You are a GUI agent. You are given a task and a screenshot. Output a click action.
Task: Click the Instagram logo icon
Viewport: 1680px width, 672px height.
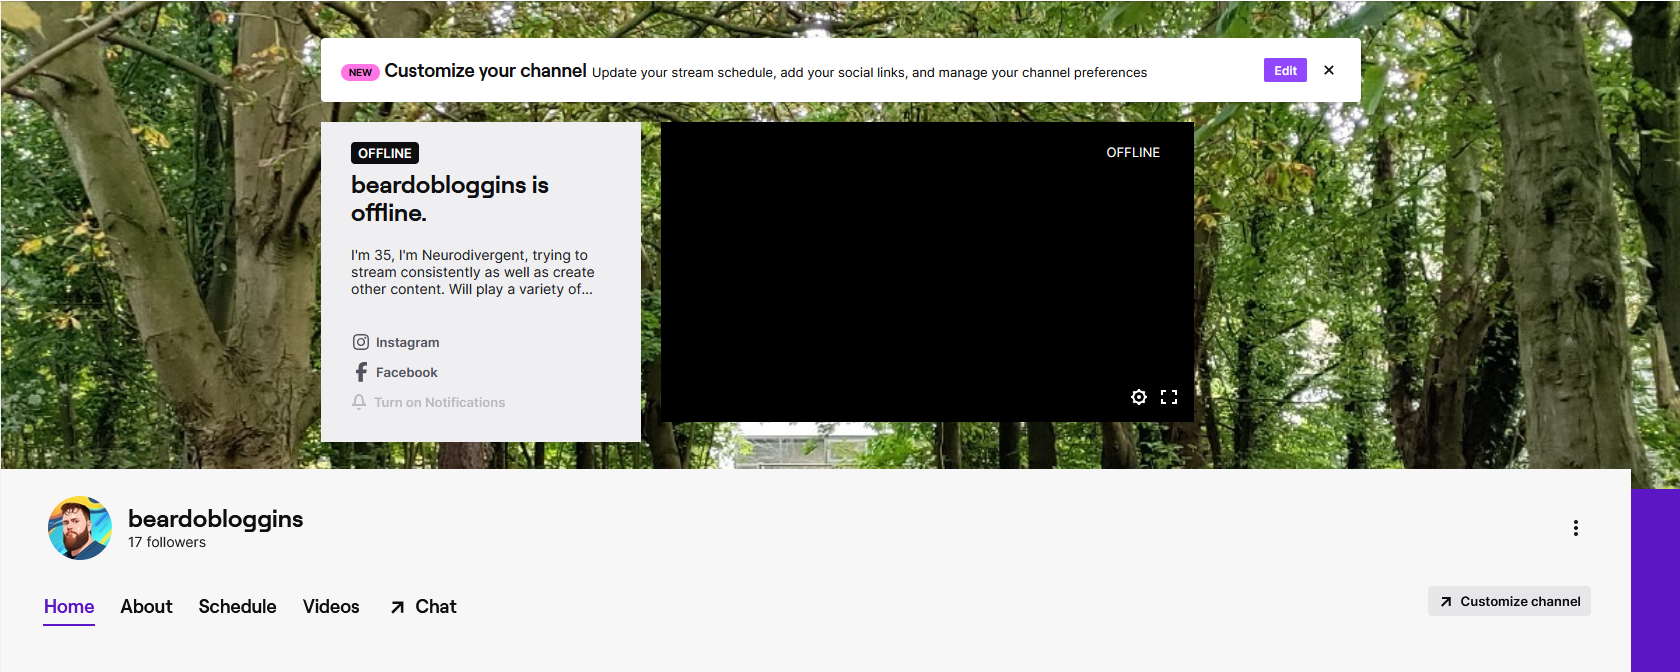click(x=361, y=342)
